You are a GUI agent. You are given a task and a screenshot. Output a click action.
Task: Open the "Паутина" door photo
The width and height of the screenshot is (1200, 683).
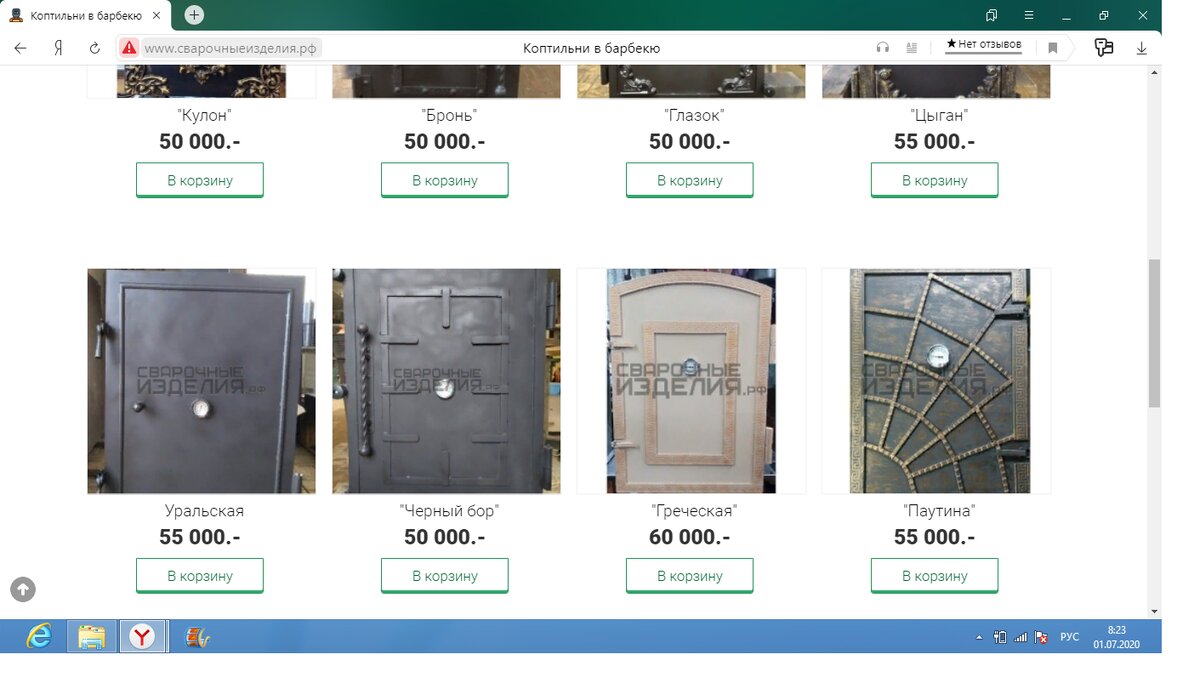pyautogui.click(x=936, y=381)
